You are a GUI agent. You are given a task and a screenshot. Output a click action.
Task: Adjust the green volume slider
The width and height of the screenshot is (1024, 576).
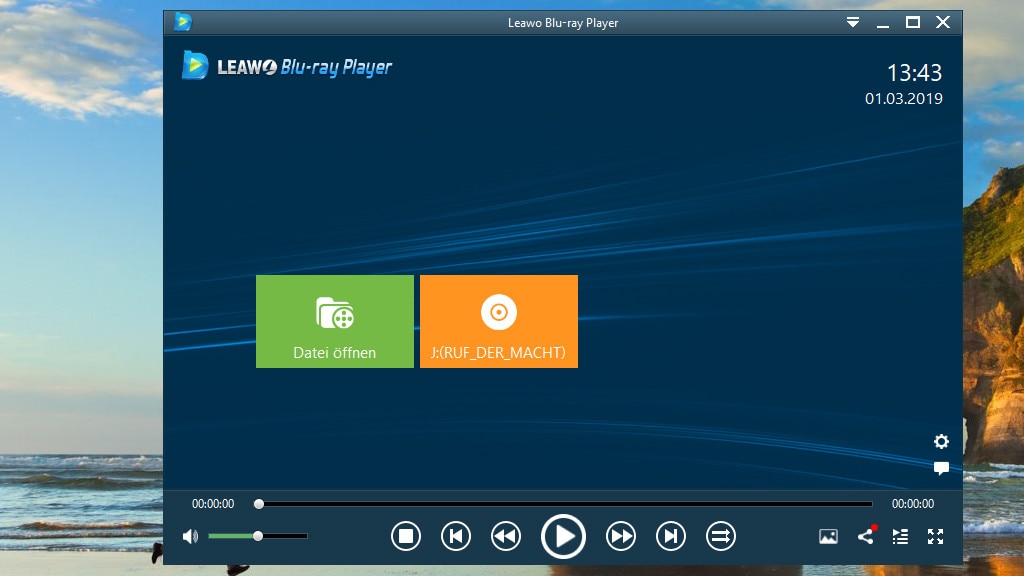click(257, 536)
